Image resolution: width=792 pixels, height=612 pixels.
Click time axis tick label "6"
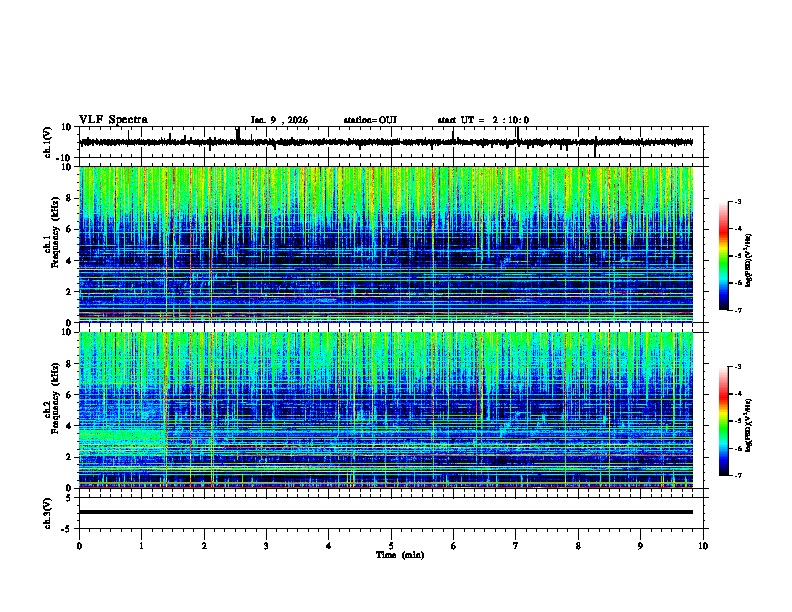point(453,546)
